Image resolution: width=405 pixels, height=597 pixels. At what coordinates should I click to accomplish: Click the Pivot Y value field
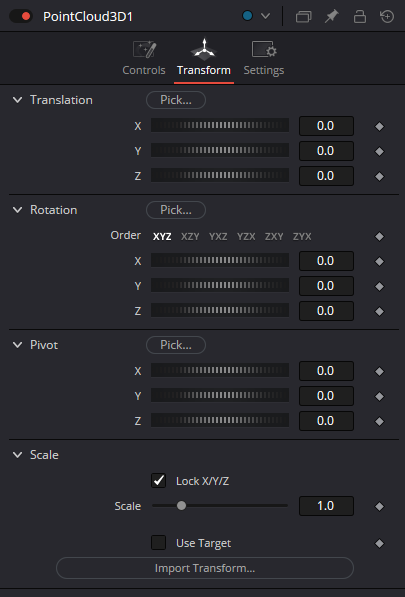(x=326, y=396)
